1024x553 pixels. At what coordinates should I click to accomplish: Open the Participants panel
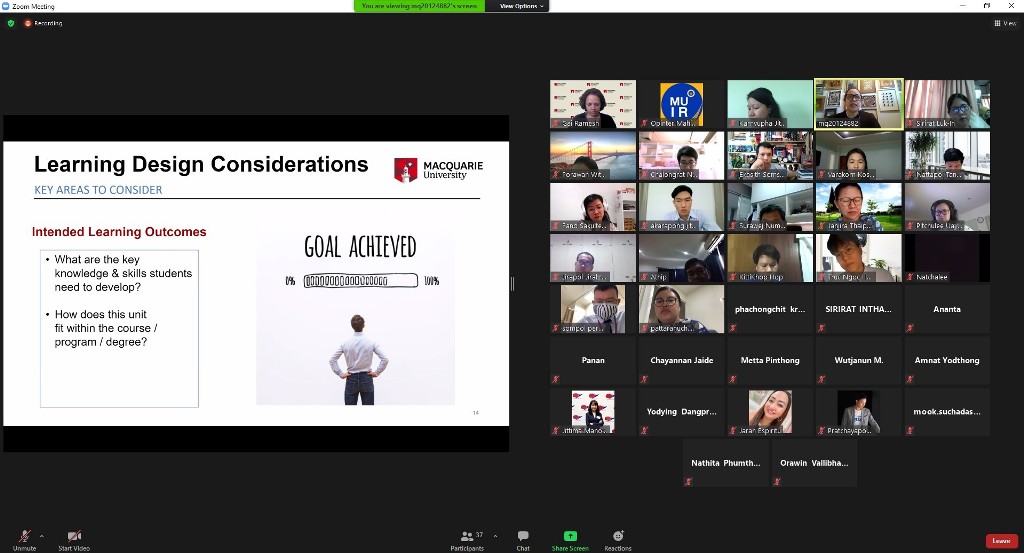[466, 539]
